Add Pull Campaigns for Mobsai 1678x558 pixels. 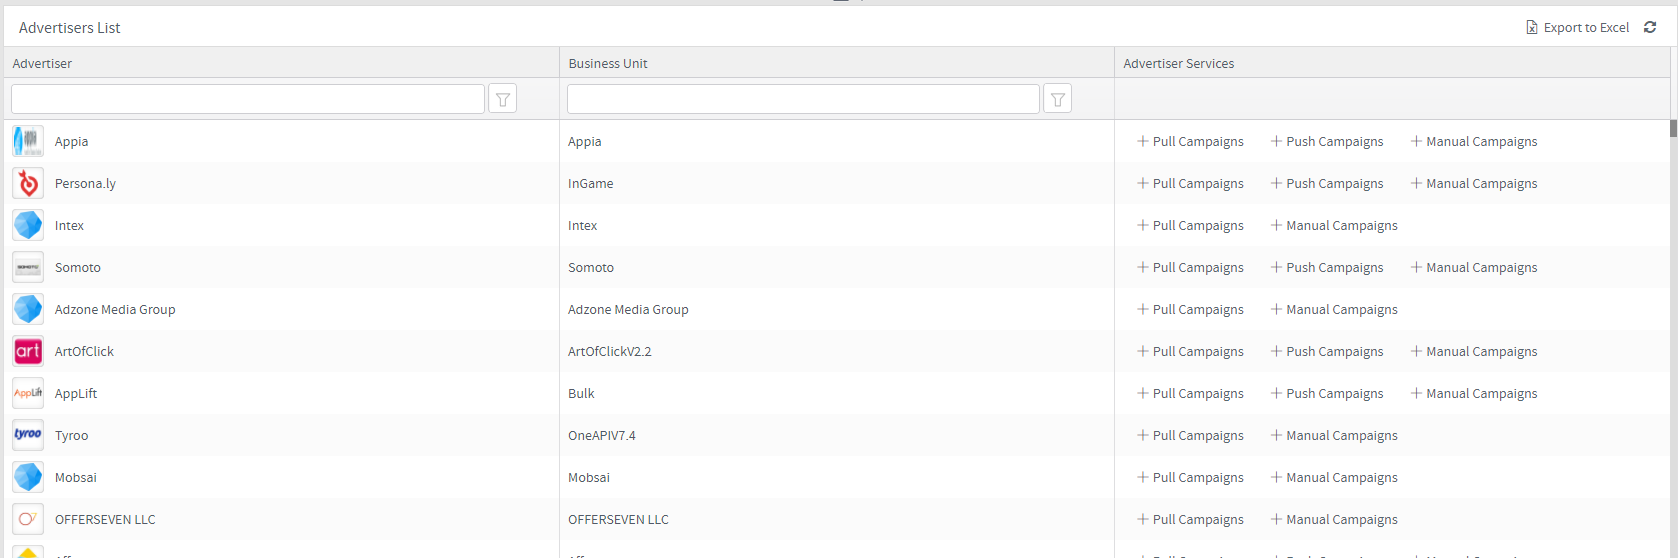[x=1190, y=477]
